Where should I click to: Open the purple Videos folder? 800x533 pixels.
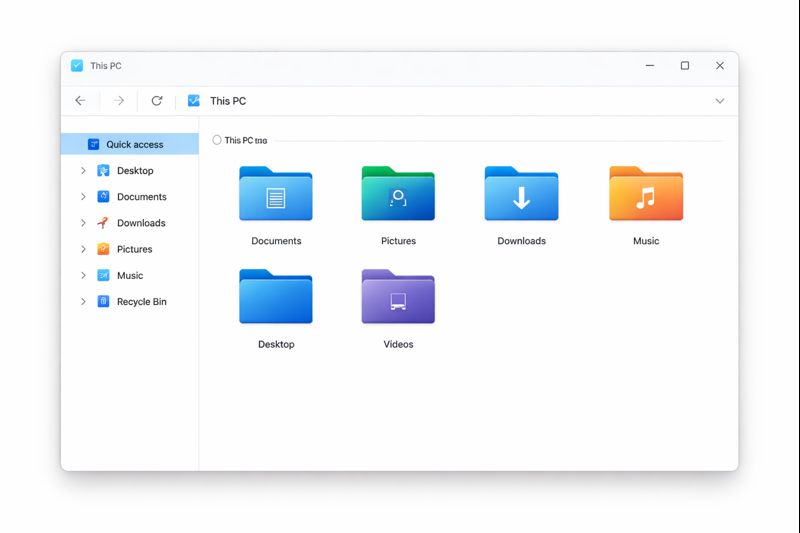click(x=398, y=296)
